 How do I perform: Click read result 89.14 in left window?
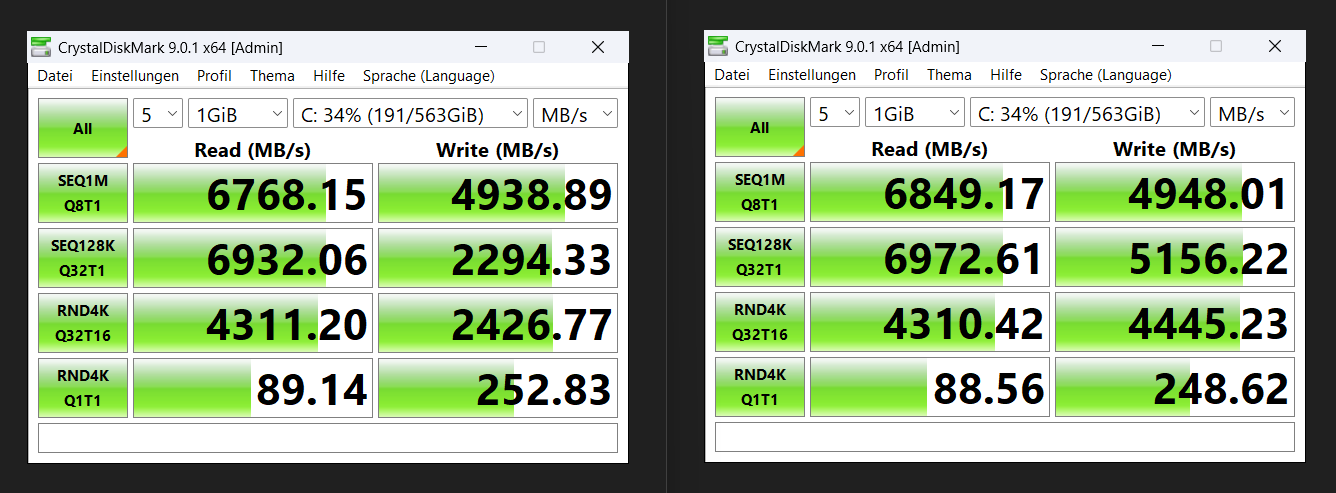point(253,388)
